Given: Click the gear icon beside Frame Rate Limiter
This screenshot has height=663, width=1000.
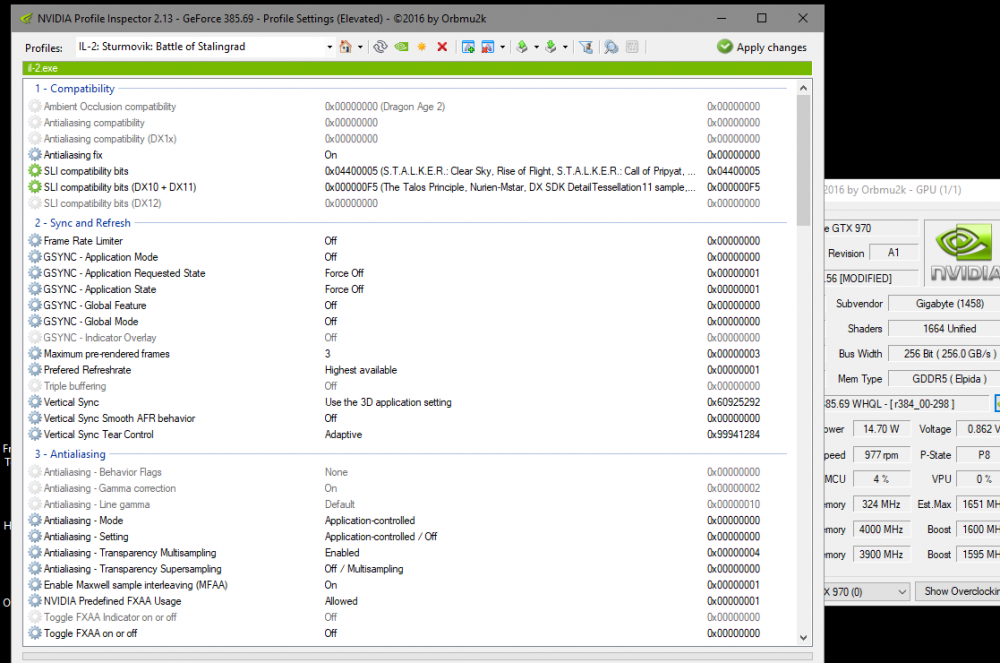Looking at the screenshot, I should tap(35, 241).
